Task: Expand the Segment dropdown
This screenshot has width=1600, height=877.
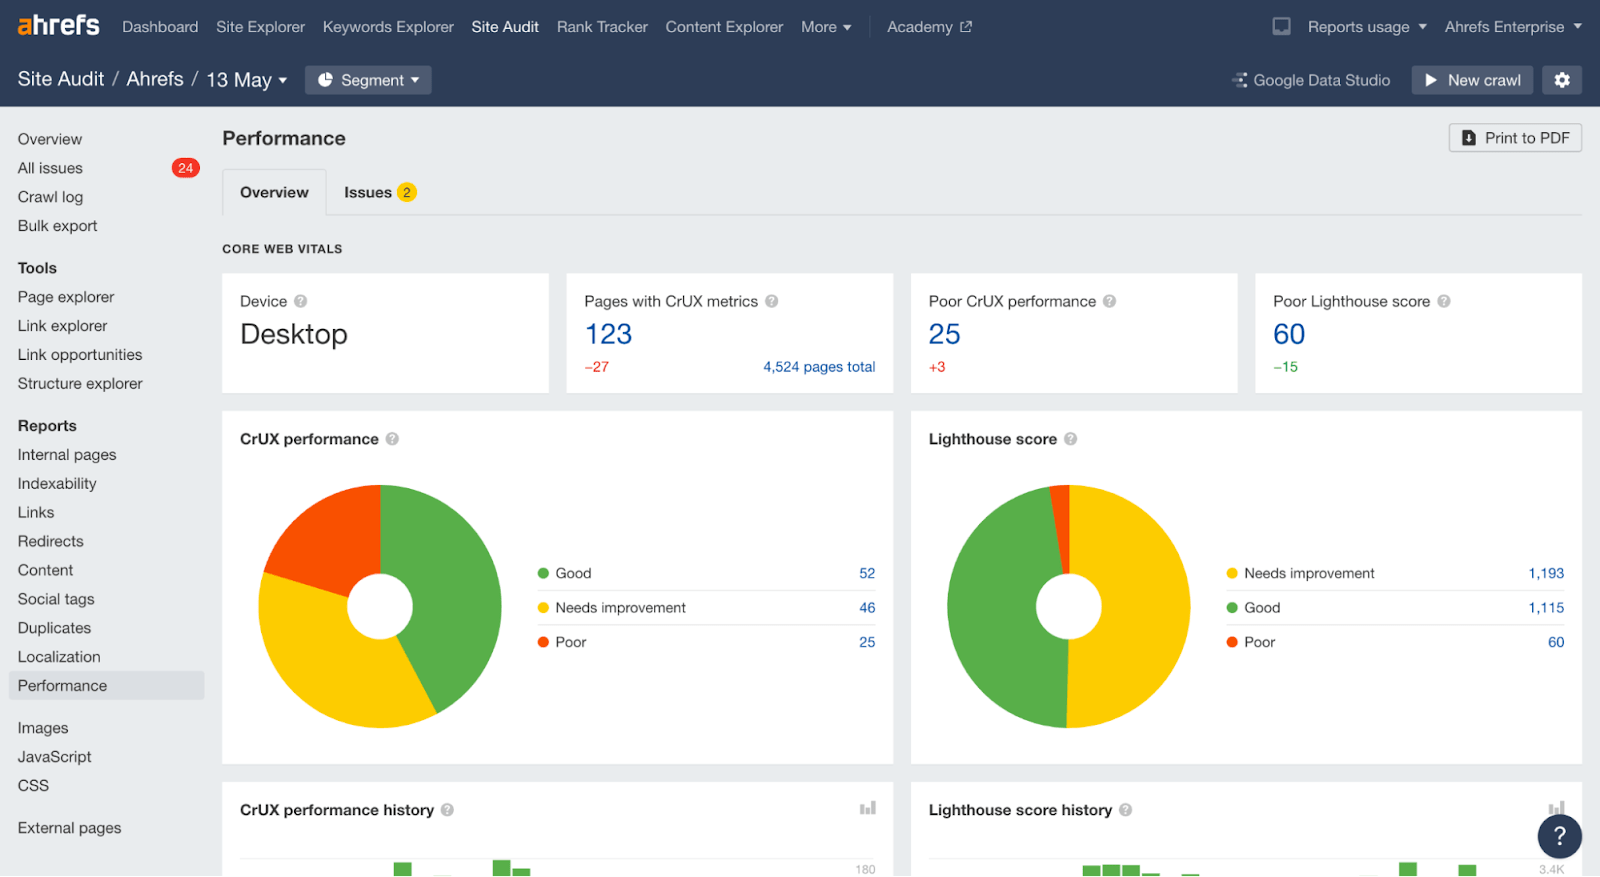Action: click(x=368, y=80)
